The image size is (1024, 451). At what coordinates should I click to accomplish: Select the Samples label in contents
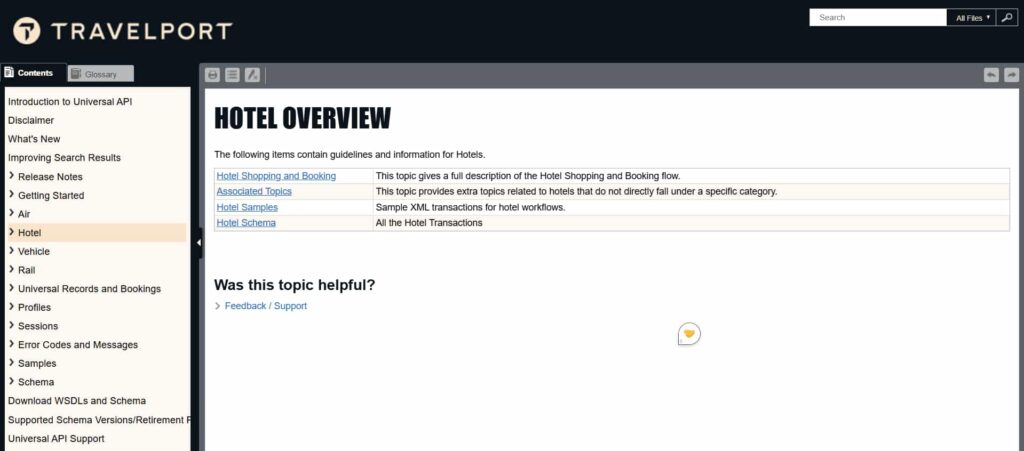pos(37,364)
